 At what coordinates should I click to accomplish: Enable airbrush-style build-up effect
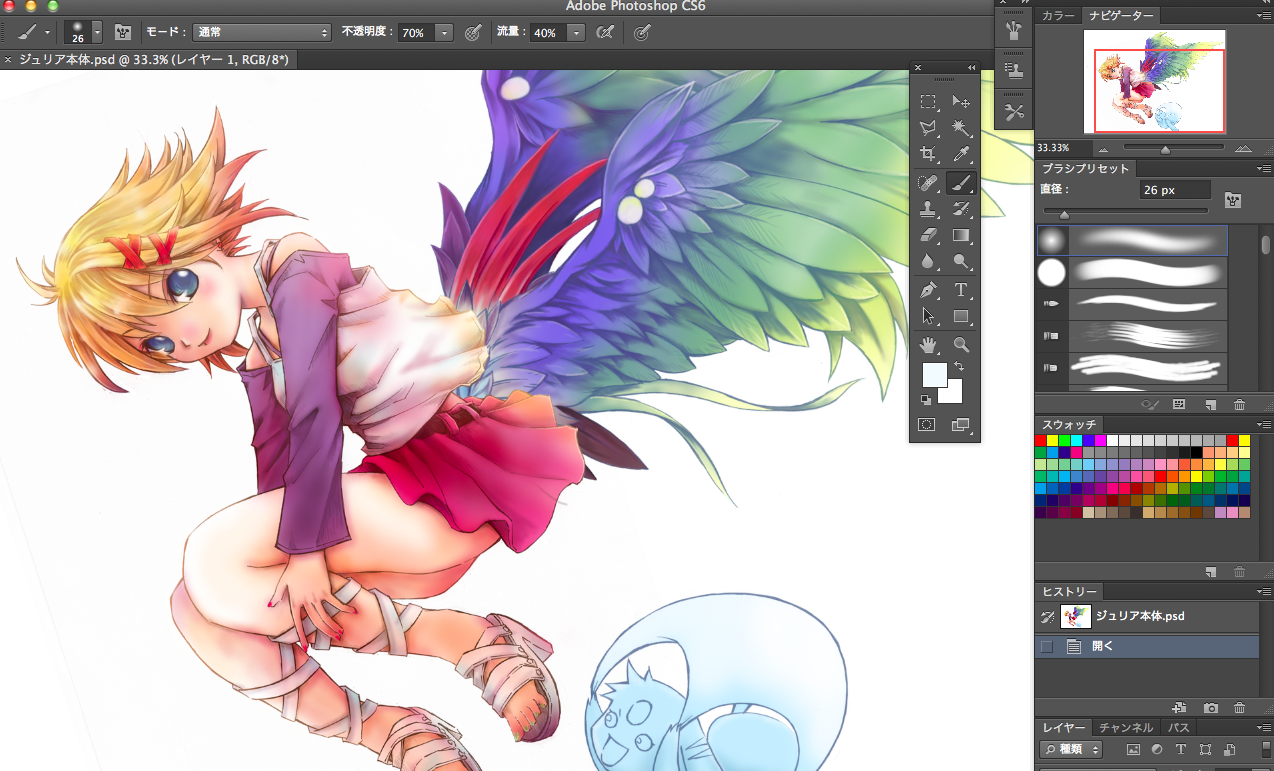(604, 33)
